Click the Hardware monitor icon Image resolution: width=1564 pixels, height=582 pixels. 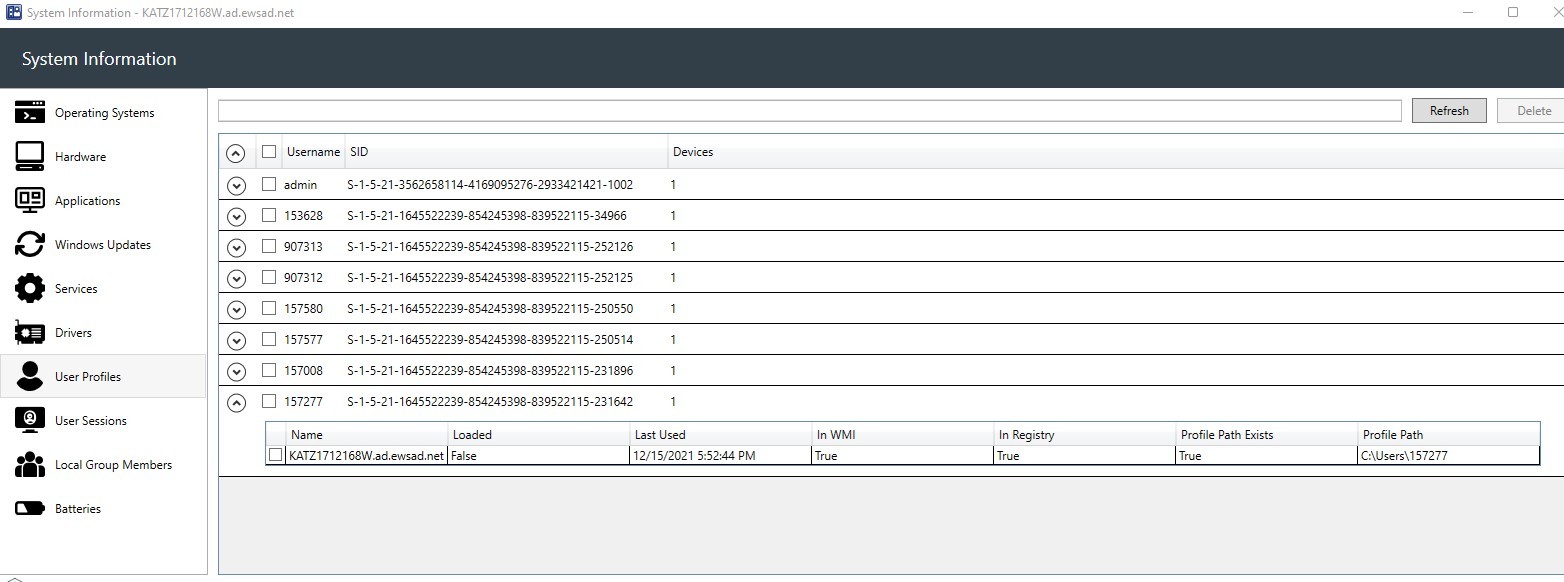[x=30, y=156]
